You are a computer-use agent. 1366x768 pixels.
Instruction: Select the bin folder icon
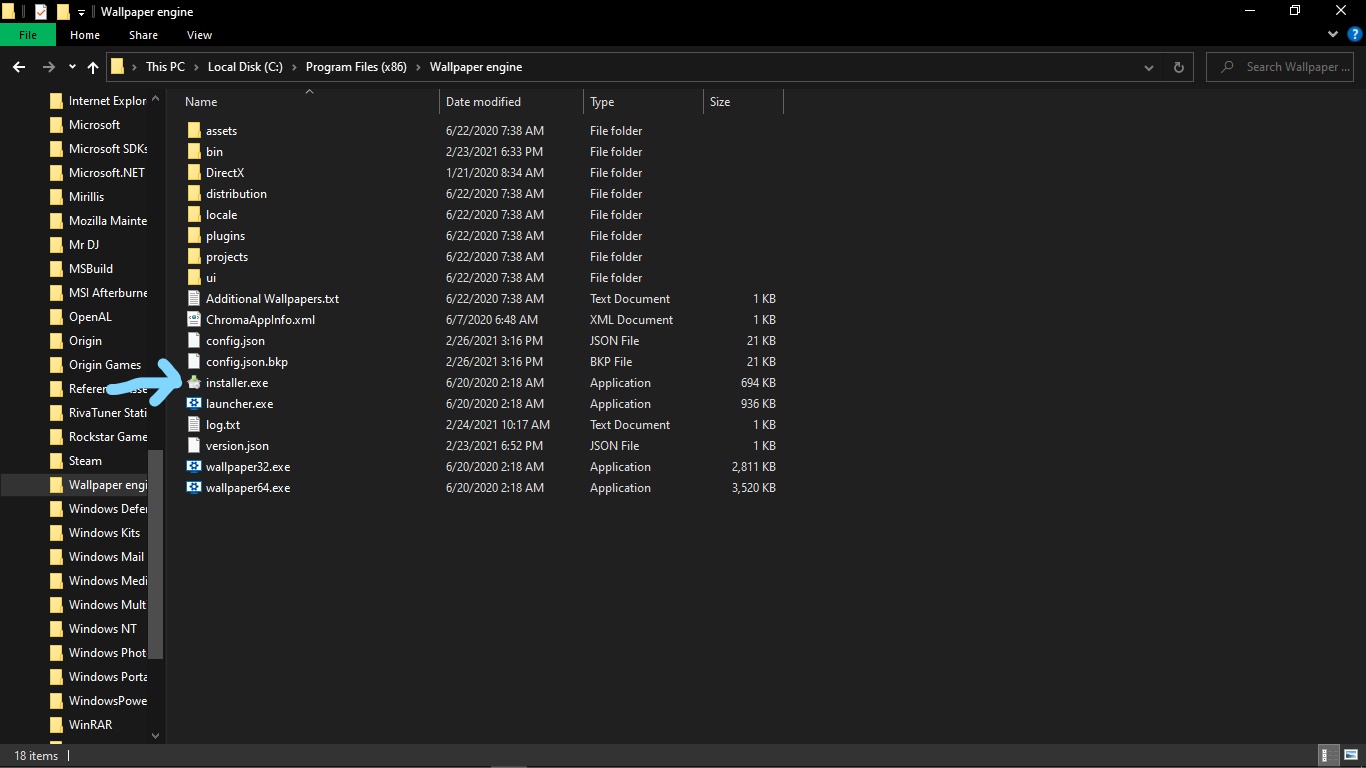click(194, 152)
